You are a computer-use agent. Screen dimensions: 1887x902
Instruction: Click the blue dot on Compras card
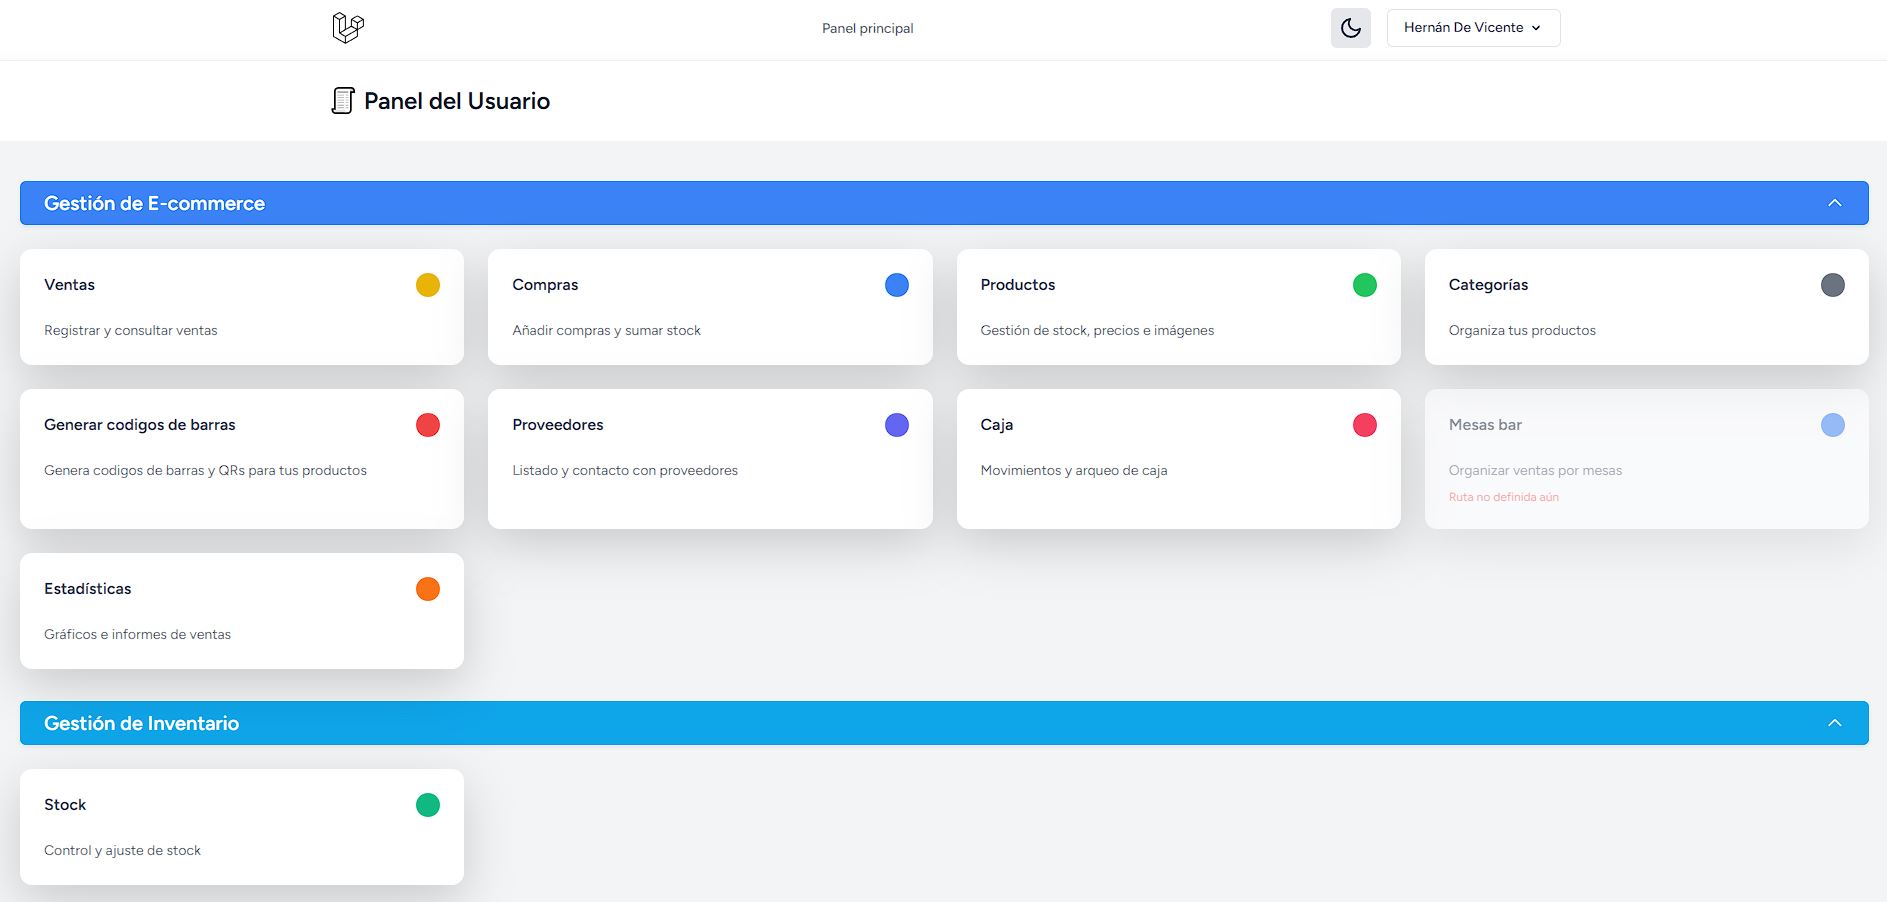[896, 285]
